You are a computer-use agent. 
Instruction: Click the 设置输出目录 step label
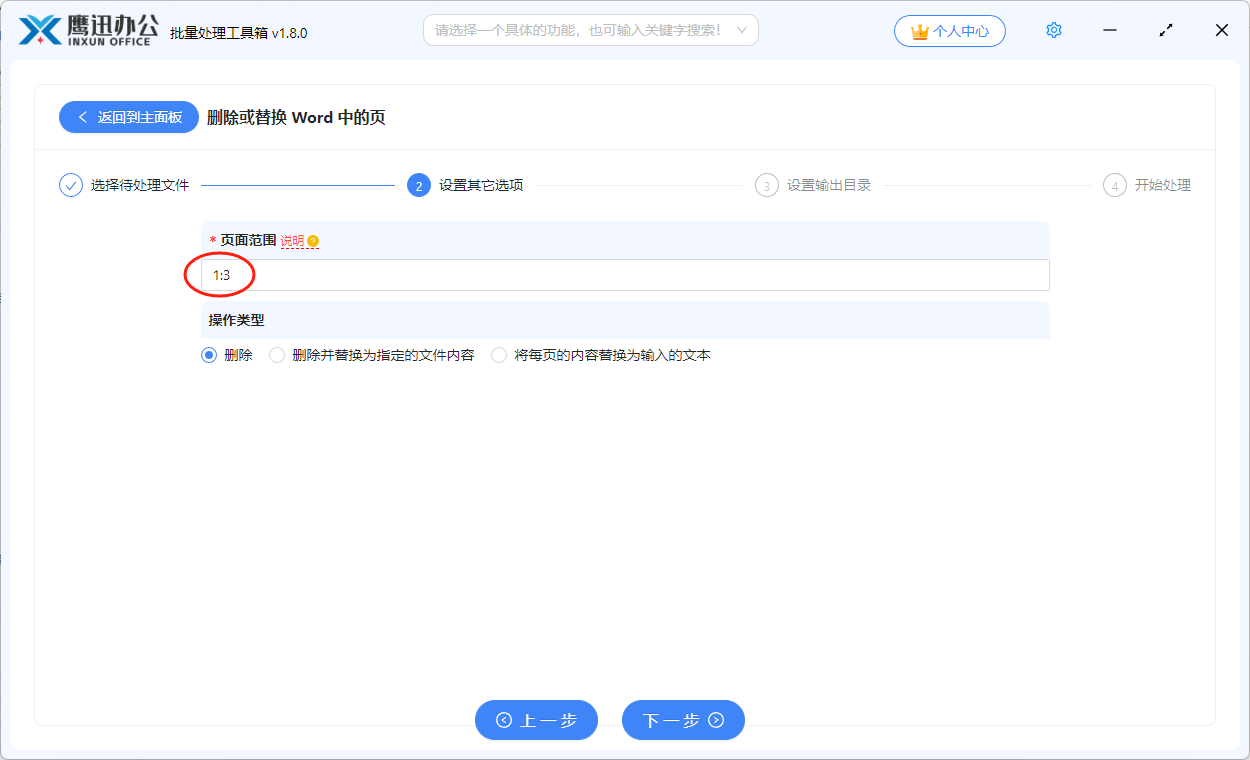coord(829,185)
